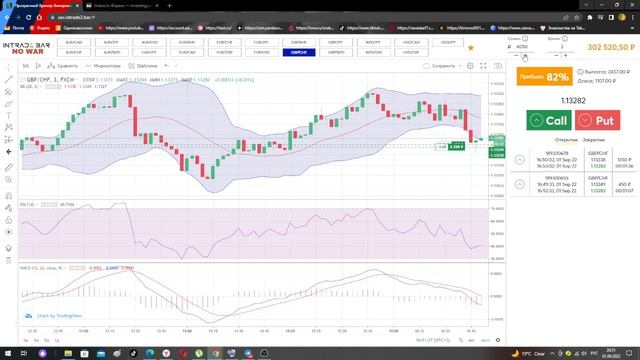The image size is (640, 360).
Task: Click the orange 82% profit badge
Action: [544, 77]
